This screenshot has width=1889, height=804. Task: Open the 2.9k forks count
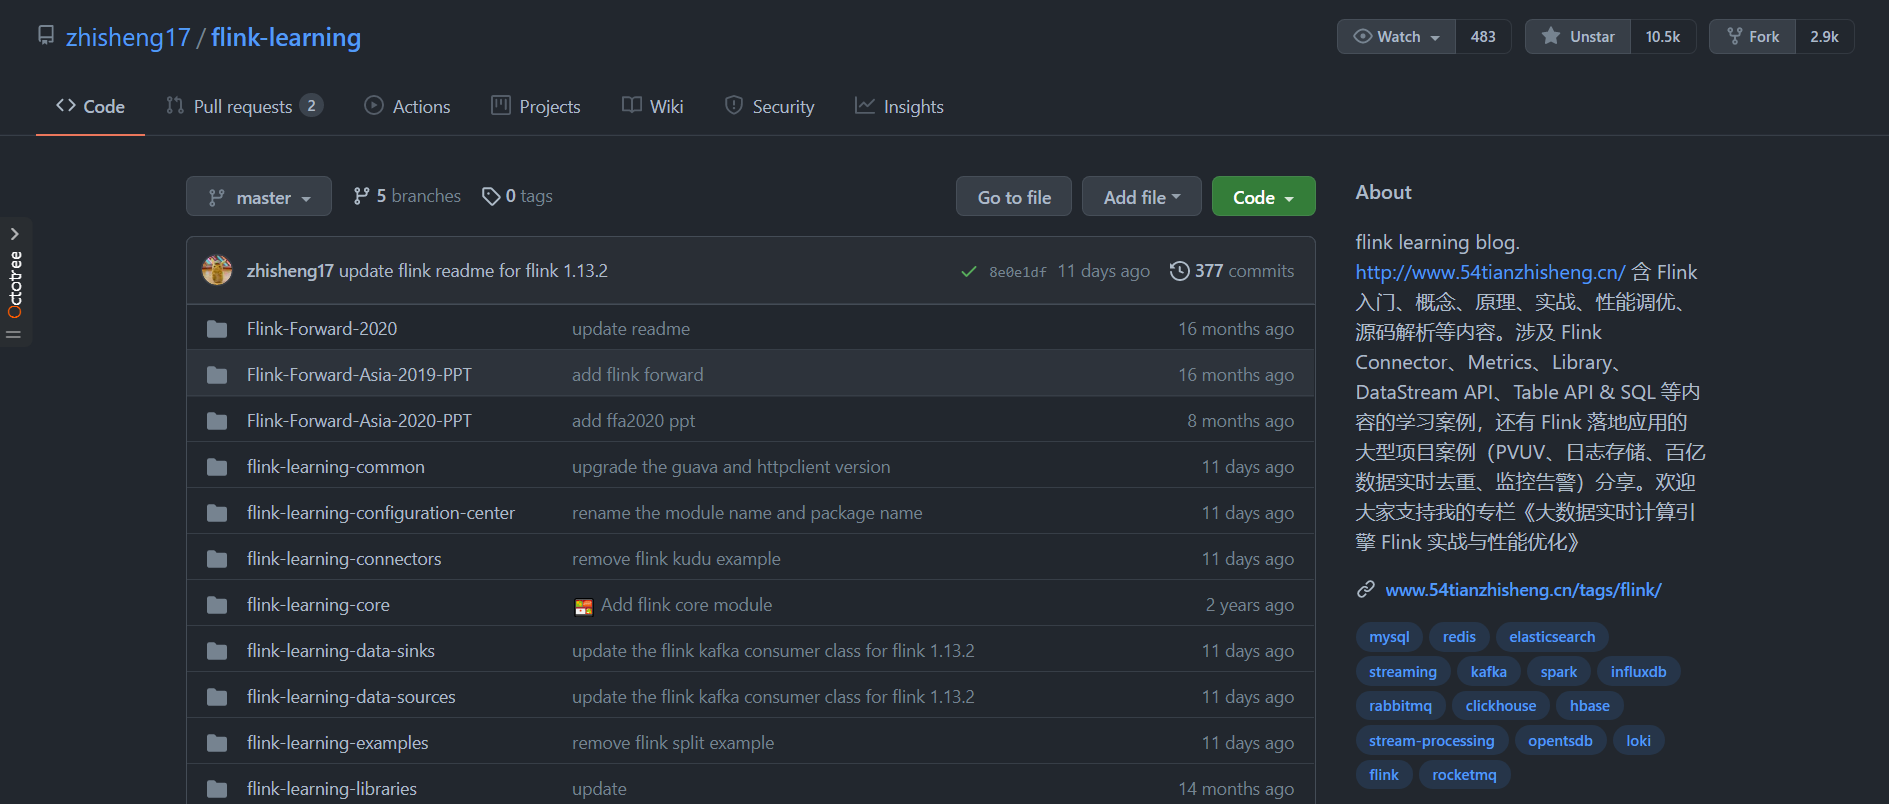[x=1824, y=36]
